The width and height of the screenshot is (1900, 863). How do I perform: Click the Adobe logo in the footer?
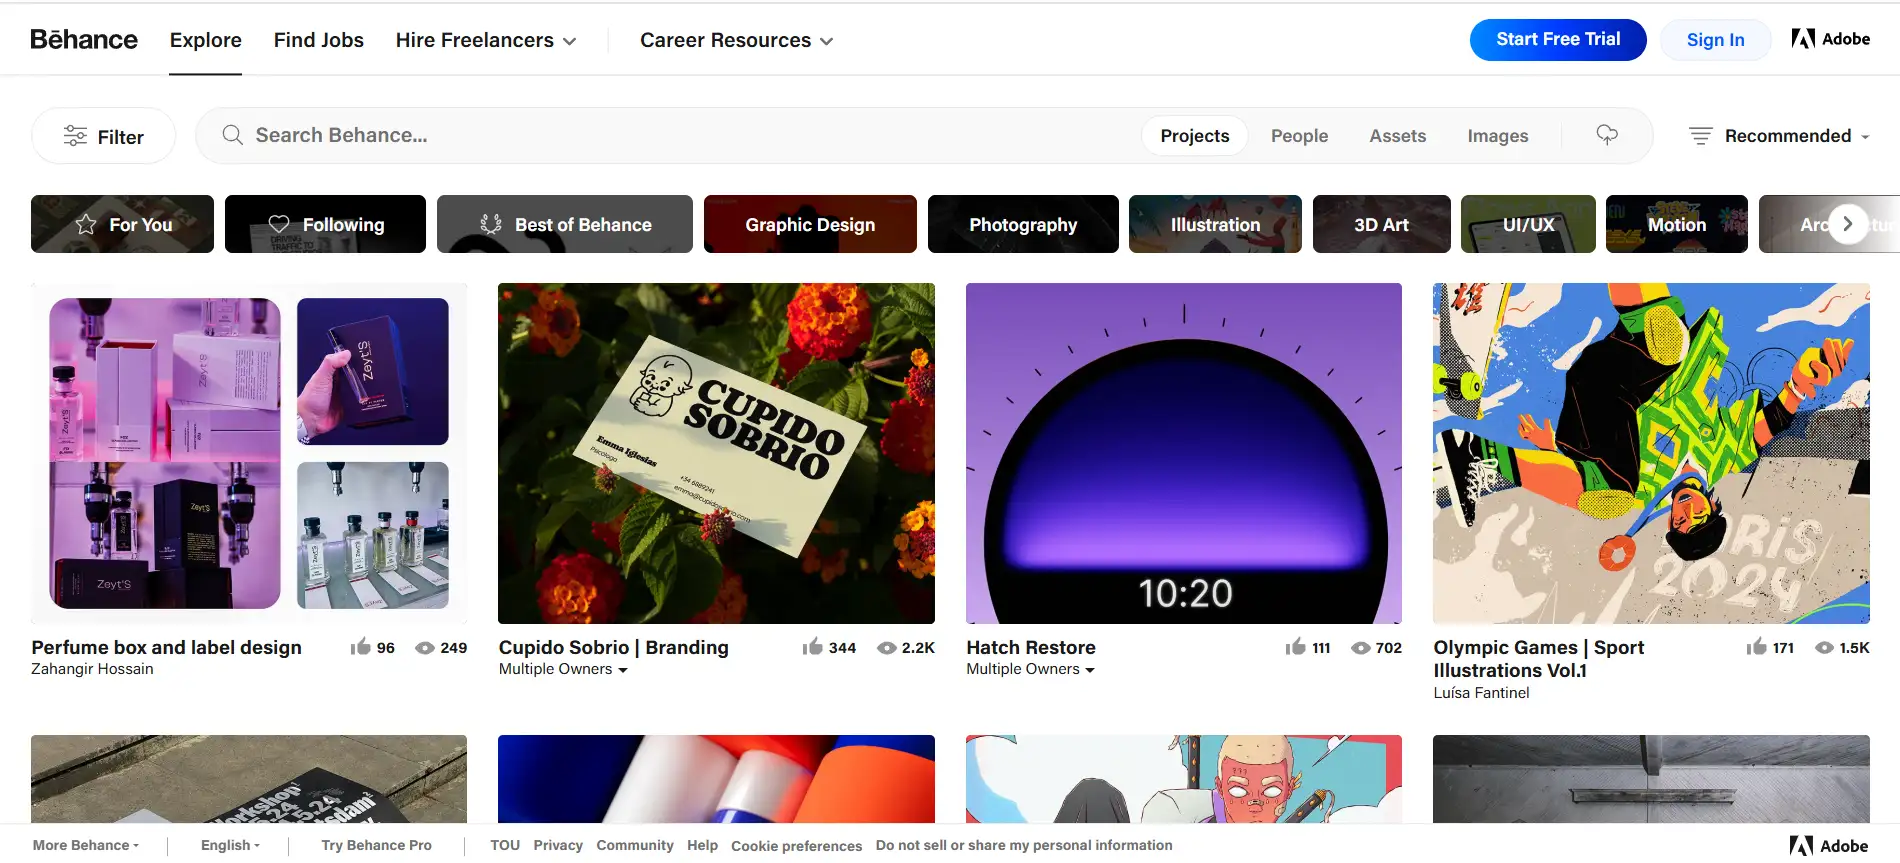point(1829,846)
